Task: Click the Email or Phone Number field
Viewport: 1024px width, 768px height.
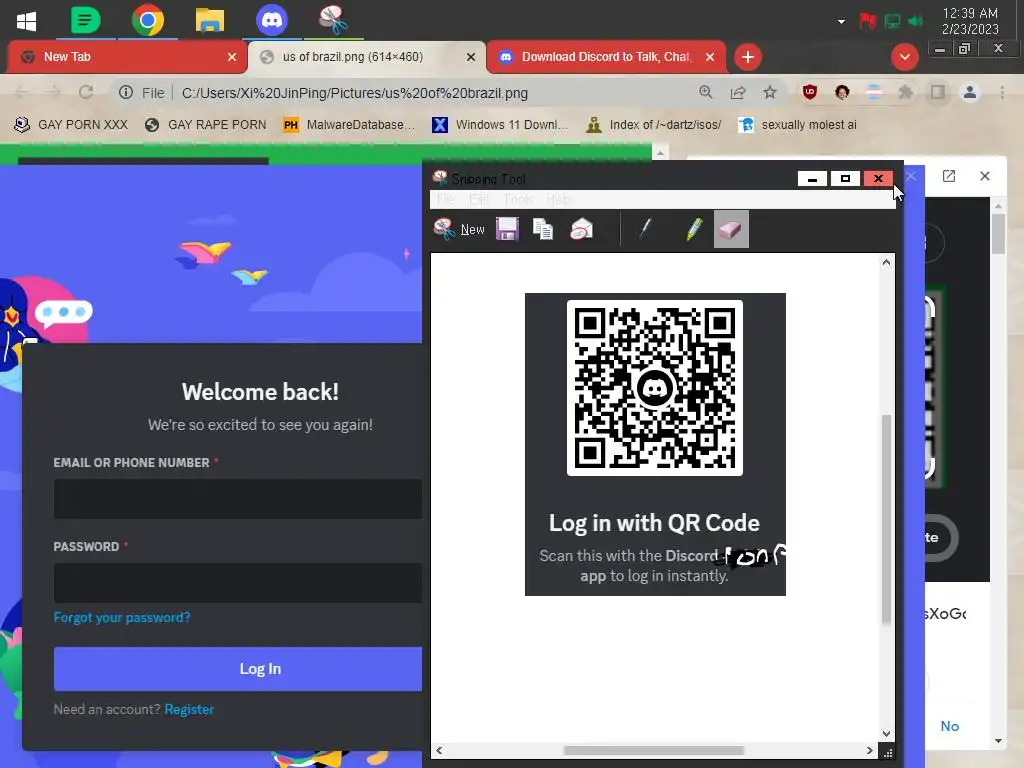Action: [238, 499]
